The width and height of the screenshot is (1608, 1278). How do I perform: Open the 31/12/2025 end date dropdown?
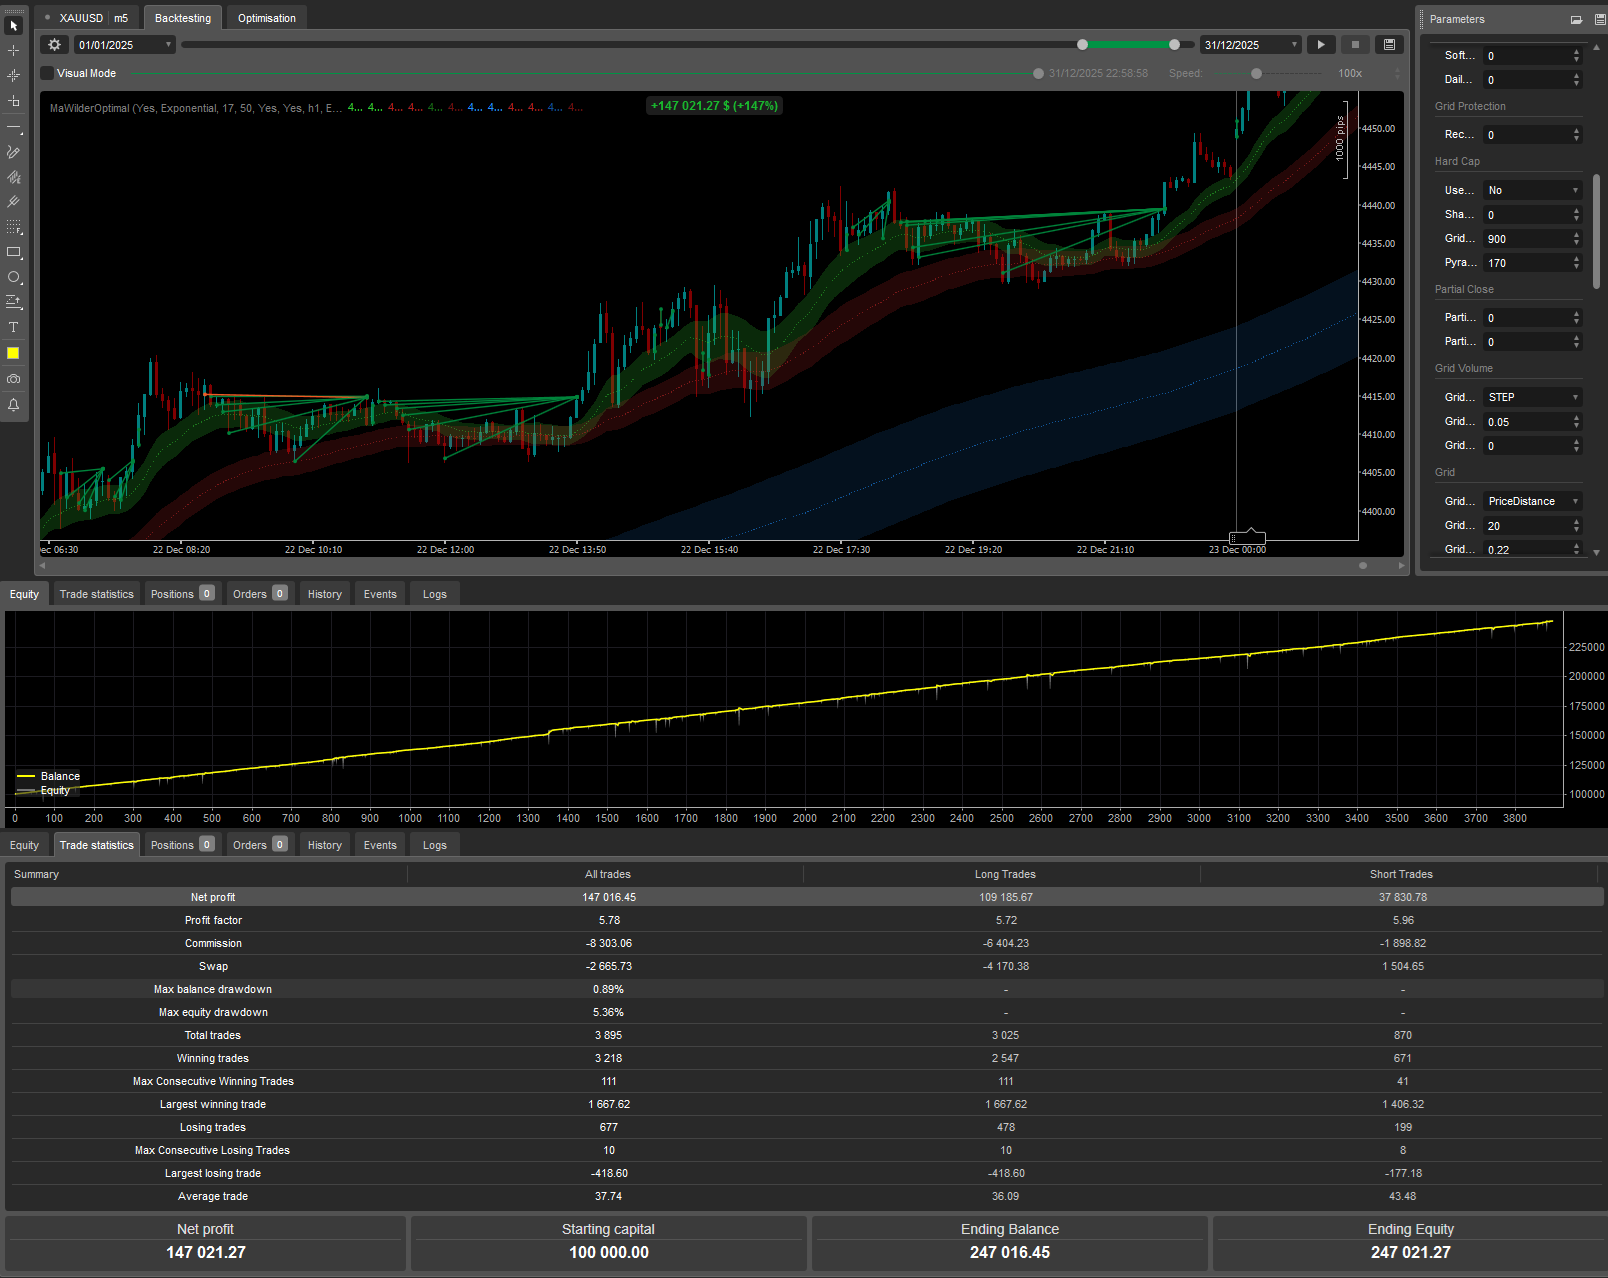(x=1250, y=45)
